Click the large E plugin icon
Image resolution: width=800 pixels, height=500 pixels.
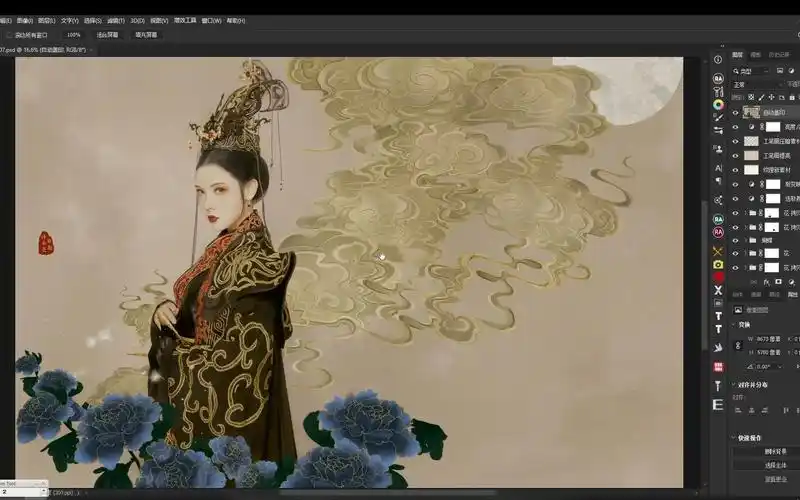(718, 405)
